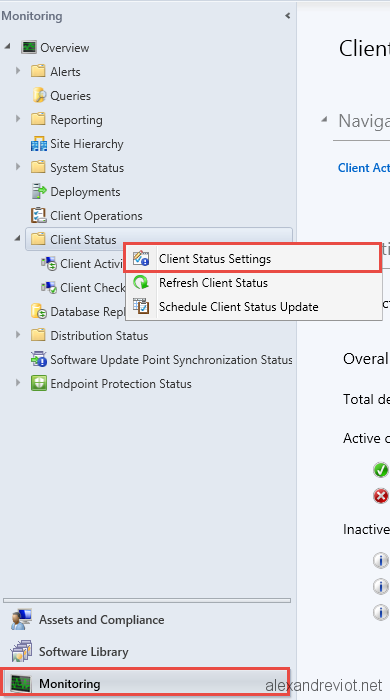
Task: Expand the Alerts tree node
Action: click(x=18, y=71)
